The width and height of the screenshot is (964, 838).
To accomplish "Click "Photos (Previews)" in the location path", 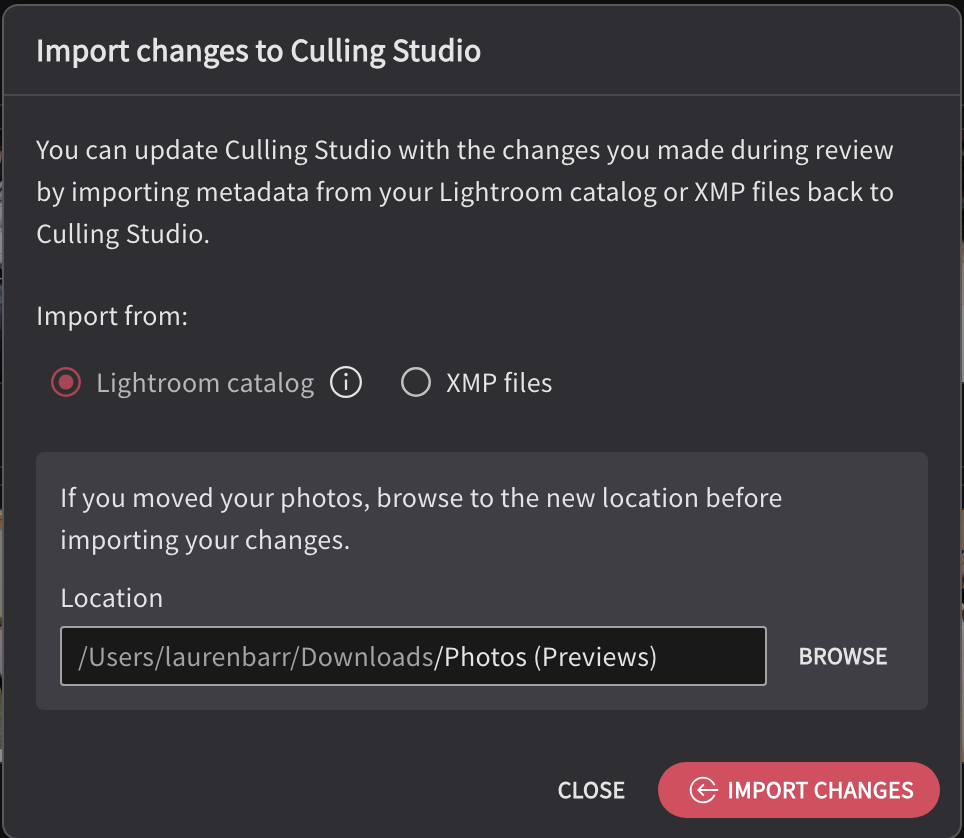I will point(550,657).
